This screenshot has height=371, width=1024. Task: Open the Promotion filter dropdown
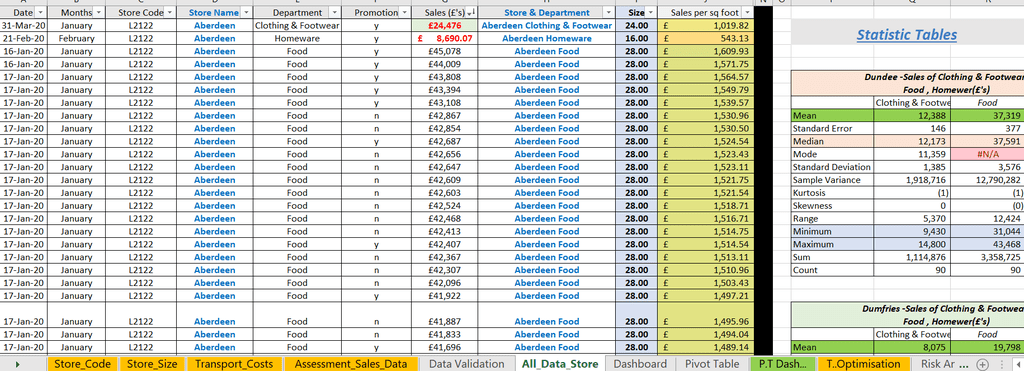tap(404, 12)
